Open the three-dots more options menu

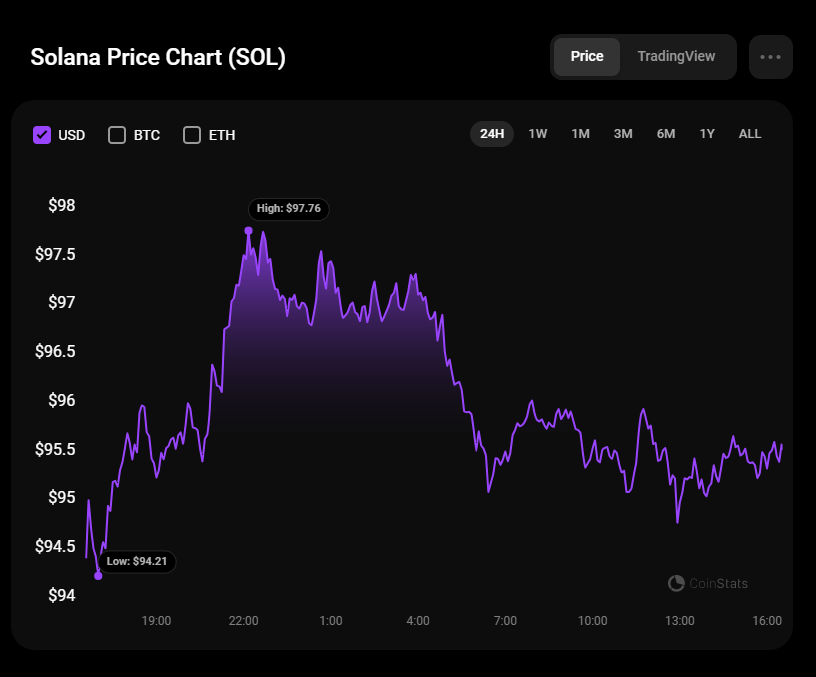coord(770,57)
